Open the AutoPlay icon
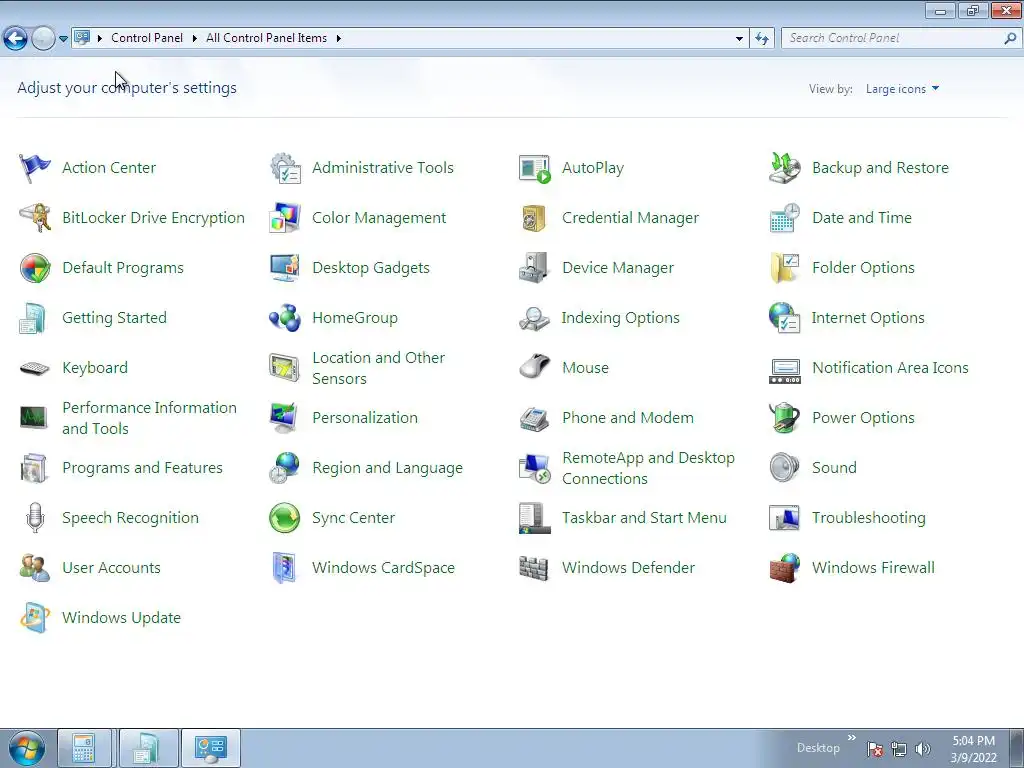This screenshot has height=768, width=1024. (534, 168)
